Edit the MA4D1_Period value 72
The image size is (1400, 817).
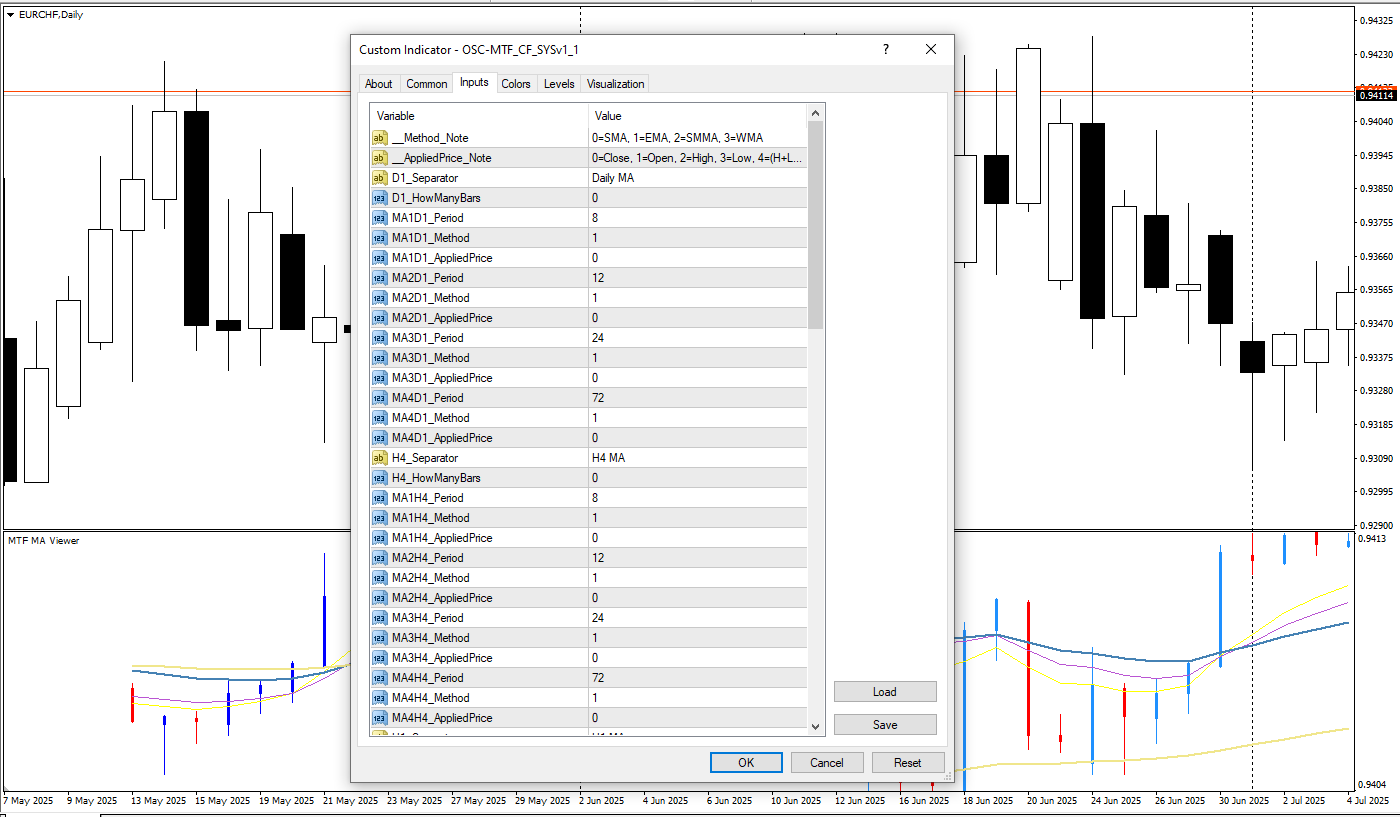click(698, 398)
